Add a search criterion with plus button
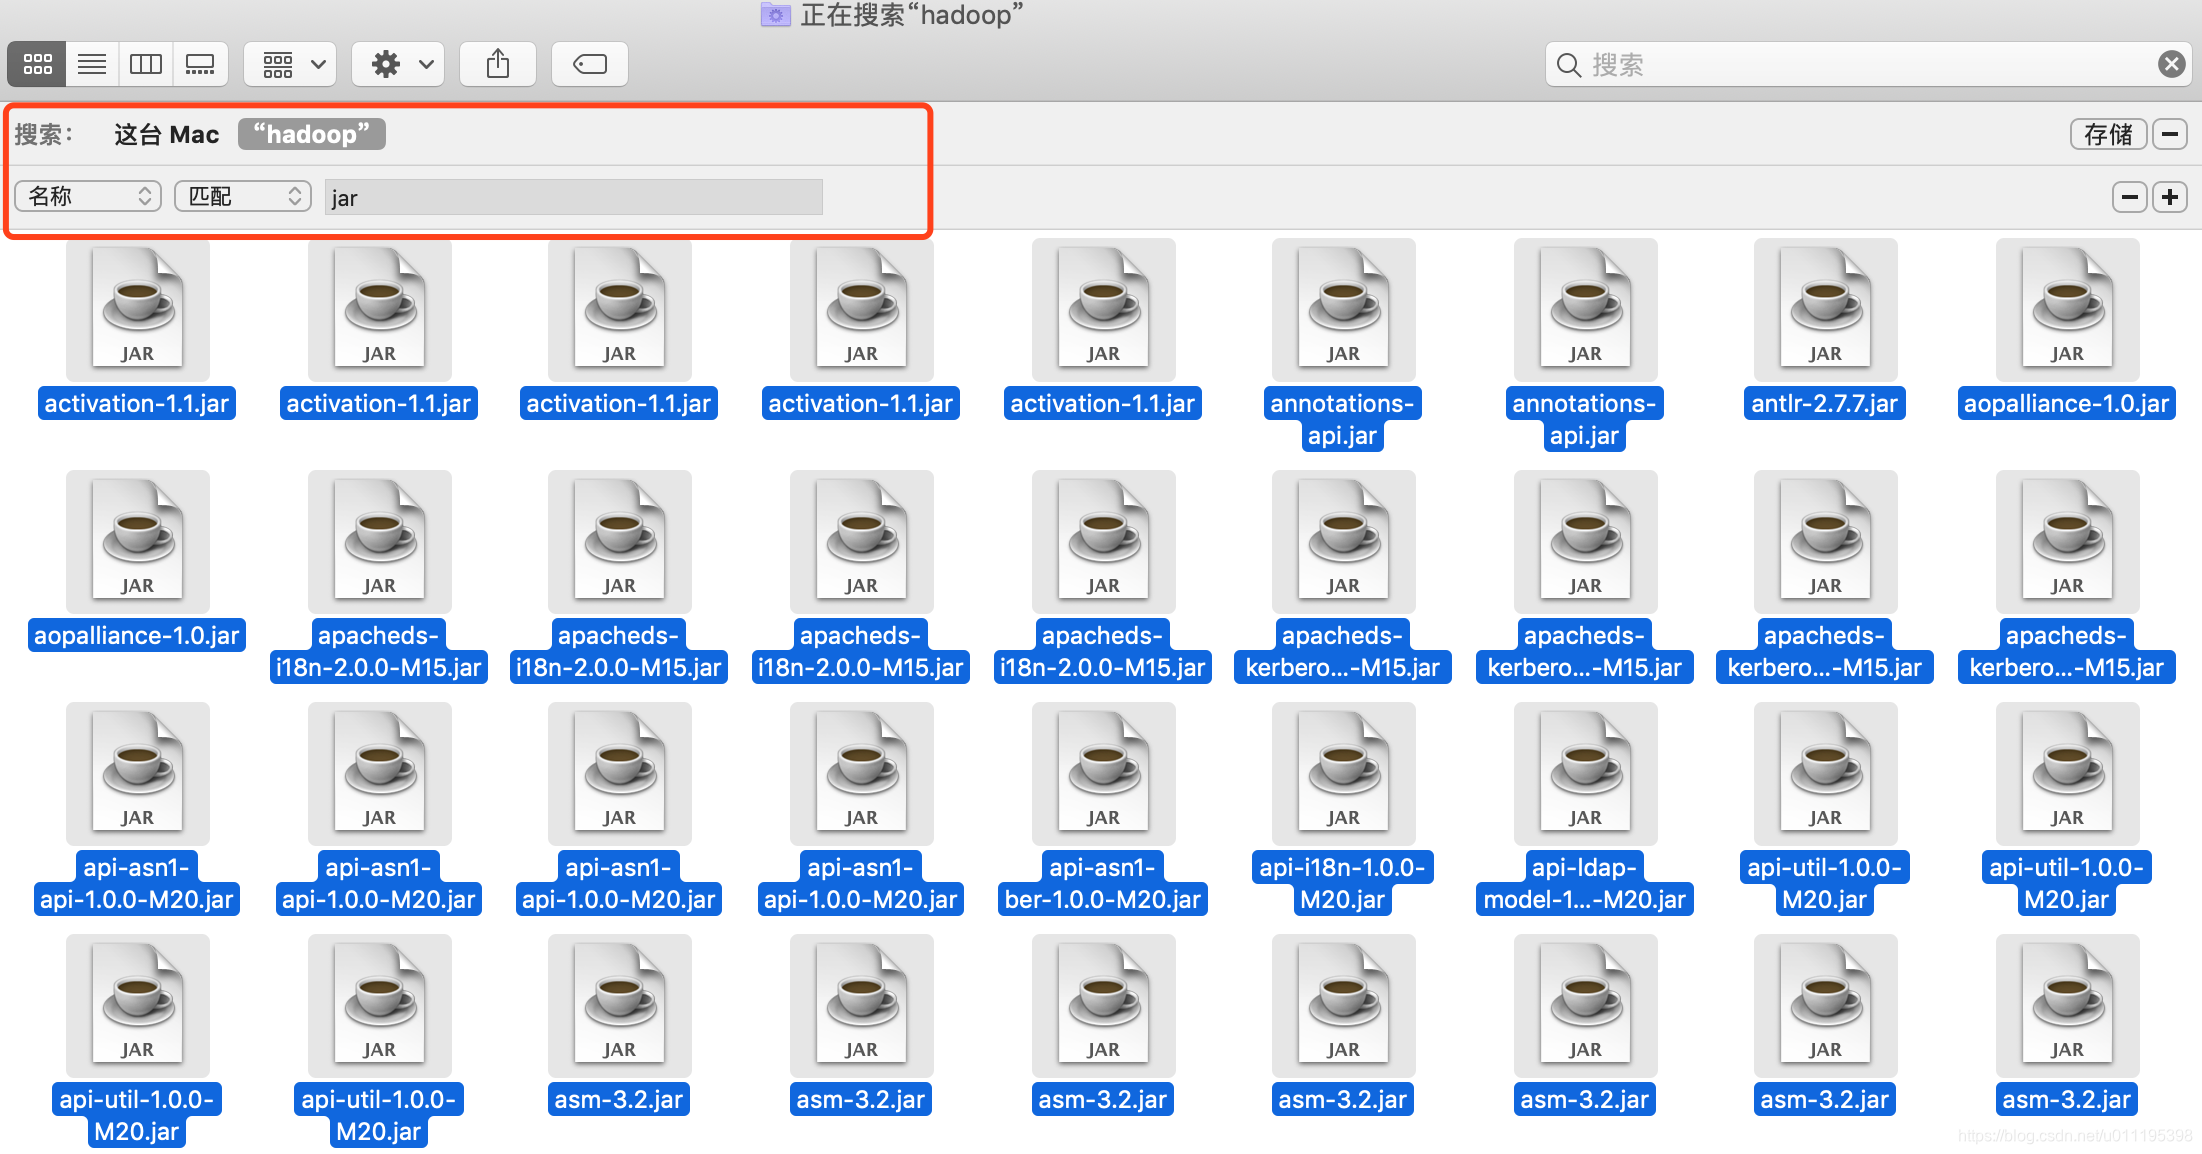The width and height of the screenshot is (2202, 1154). pos(2170,197)
